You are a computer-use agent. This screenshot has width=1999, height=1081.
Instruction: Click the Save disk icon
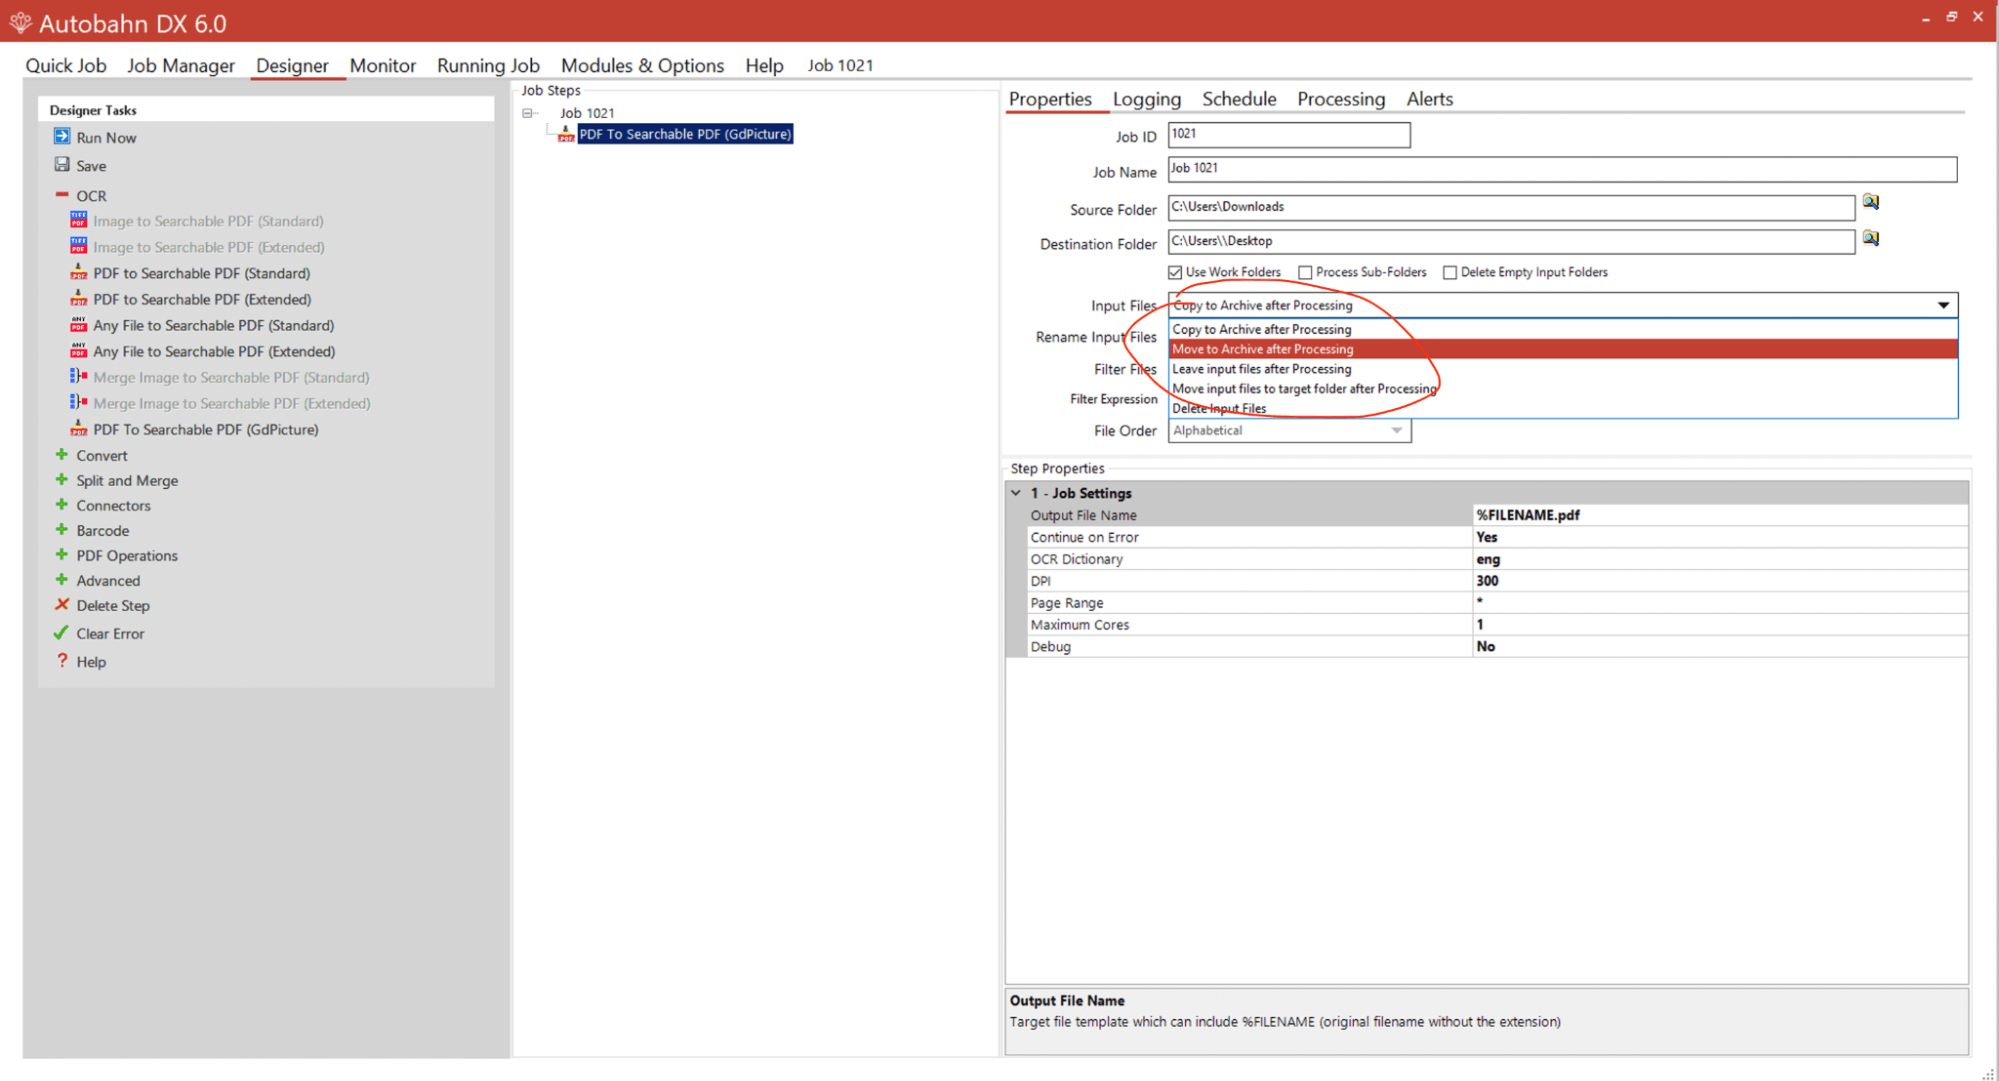pyautogui.click(x=62, y=165)
